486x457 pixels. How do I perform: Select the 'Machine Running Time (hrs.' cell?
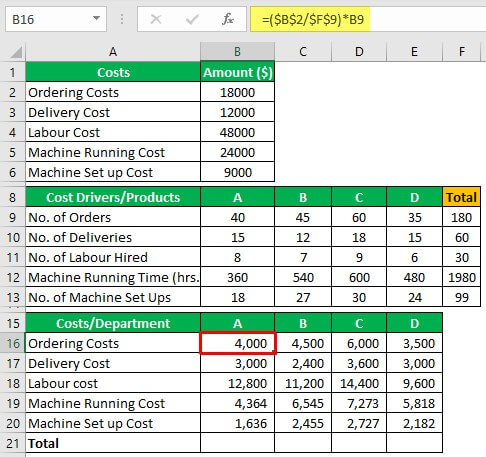coord(113,277)
